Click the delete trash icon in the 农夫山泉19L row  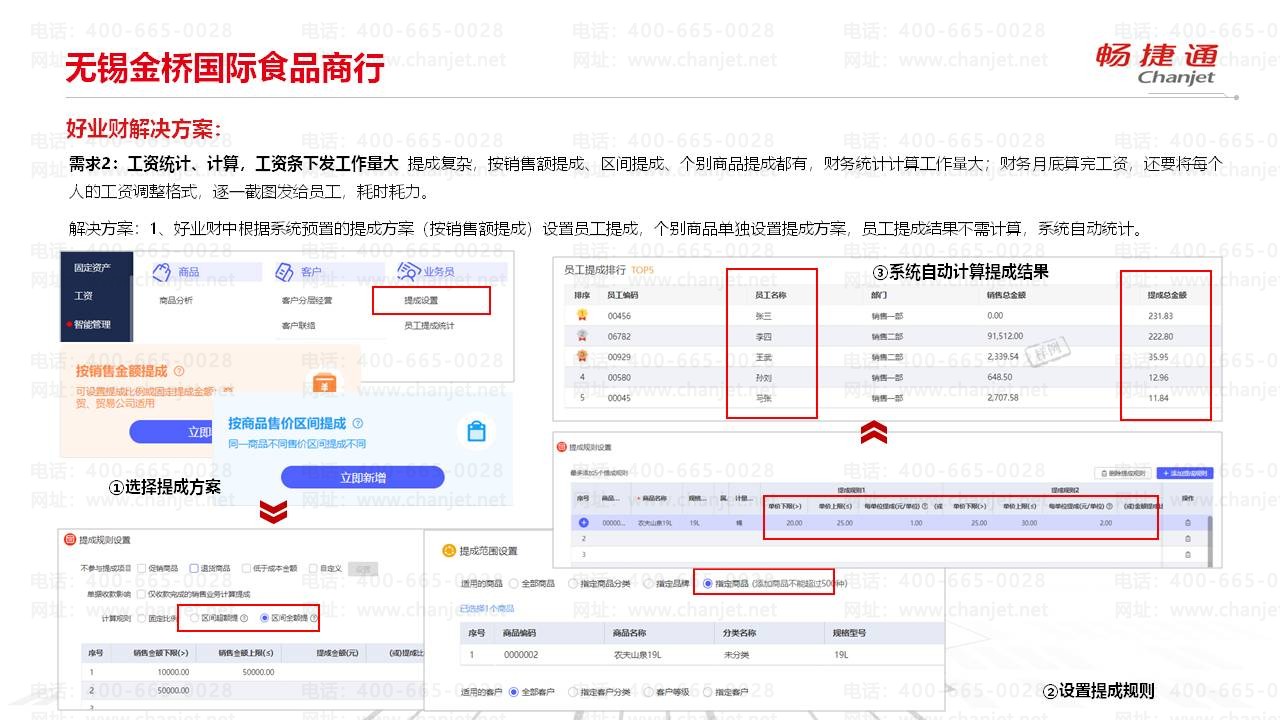pos(1187,523)
